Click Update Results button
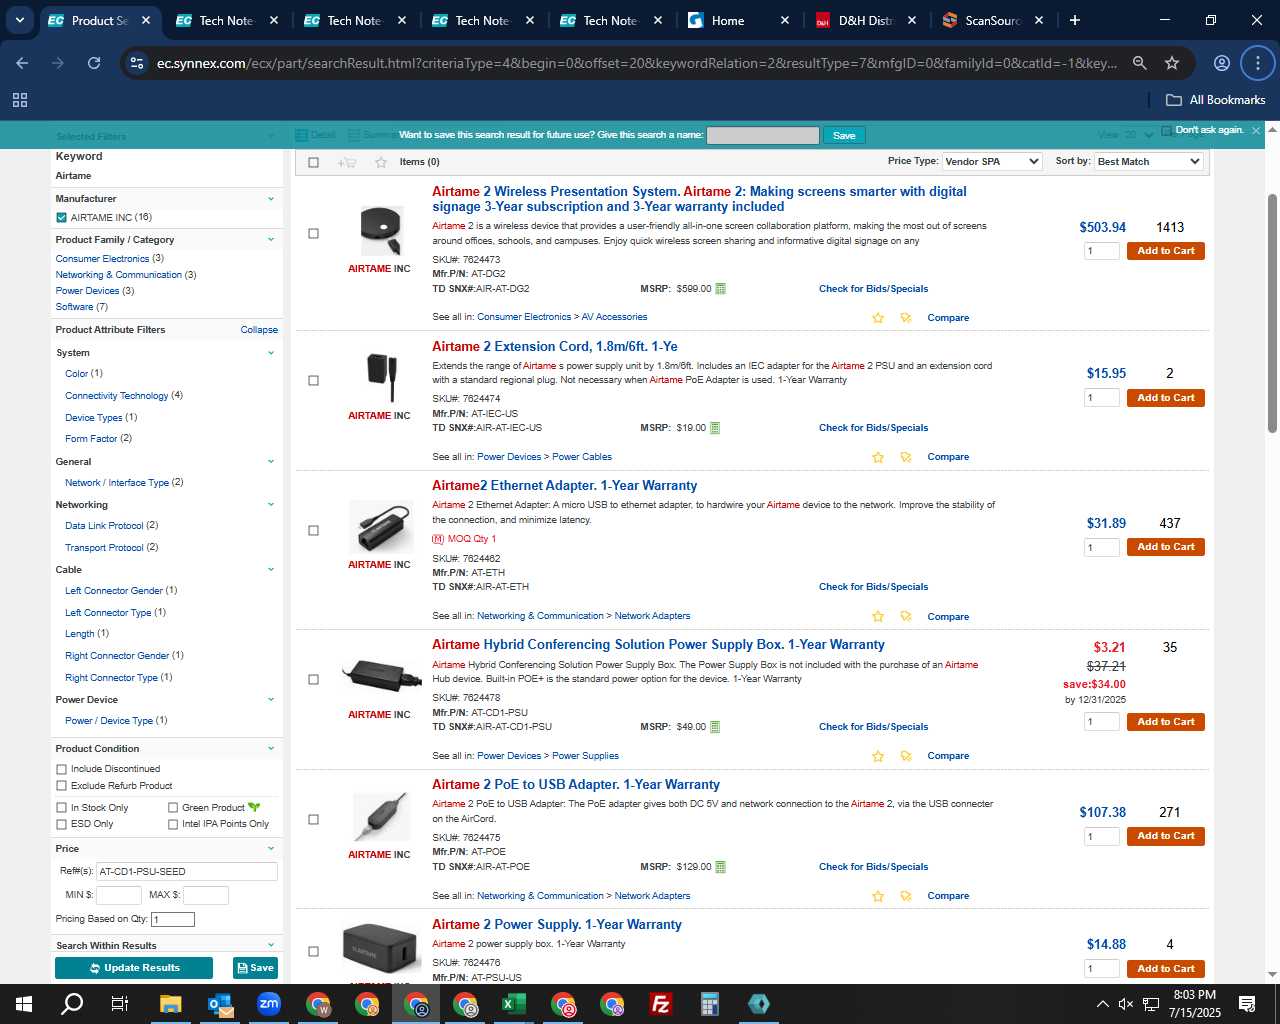 point(134,968)
